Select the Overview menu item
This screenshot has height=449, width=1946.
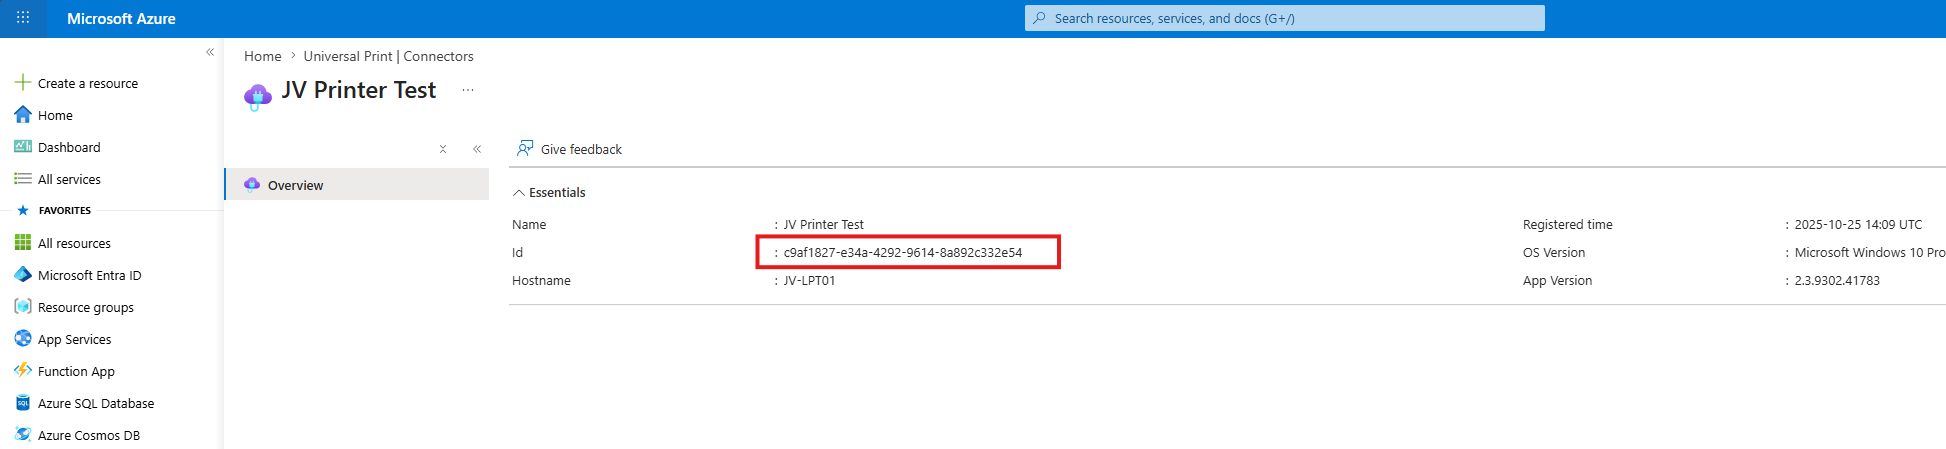point(358,184)
